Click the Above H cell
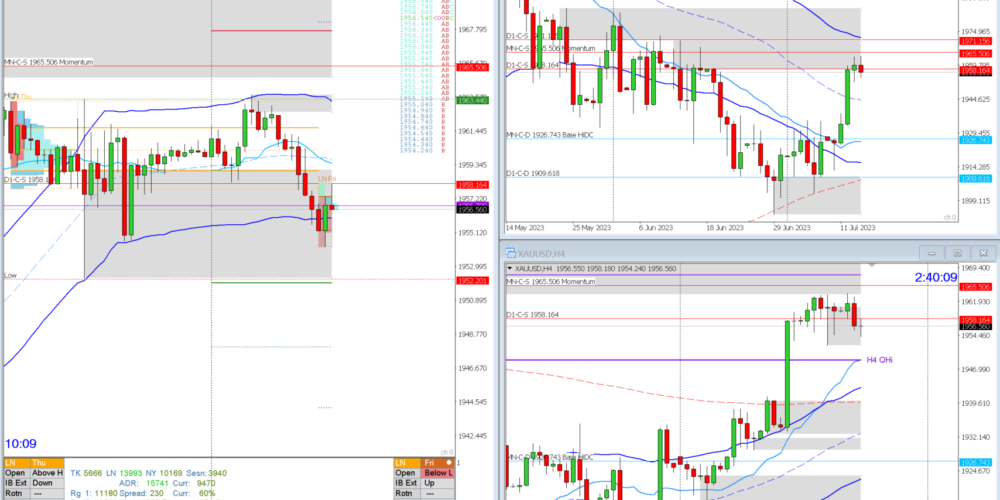Viewport: 1000px width, 500px height. [48, 473]
